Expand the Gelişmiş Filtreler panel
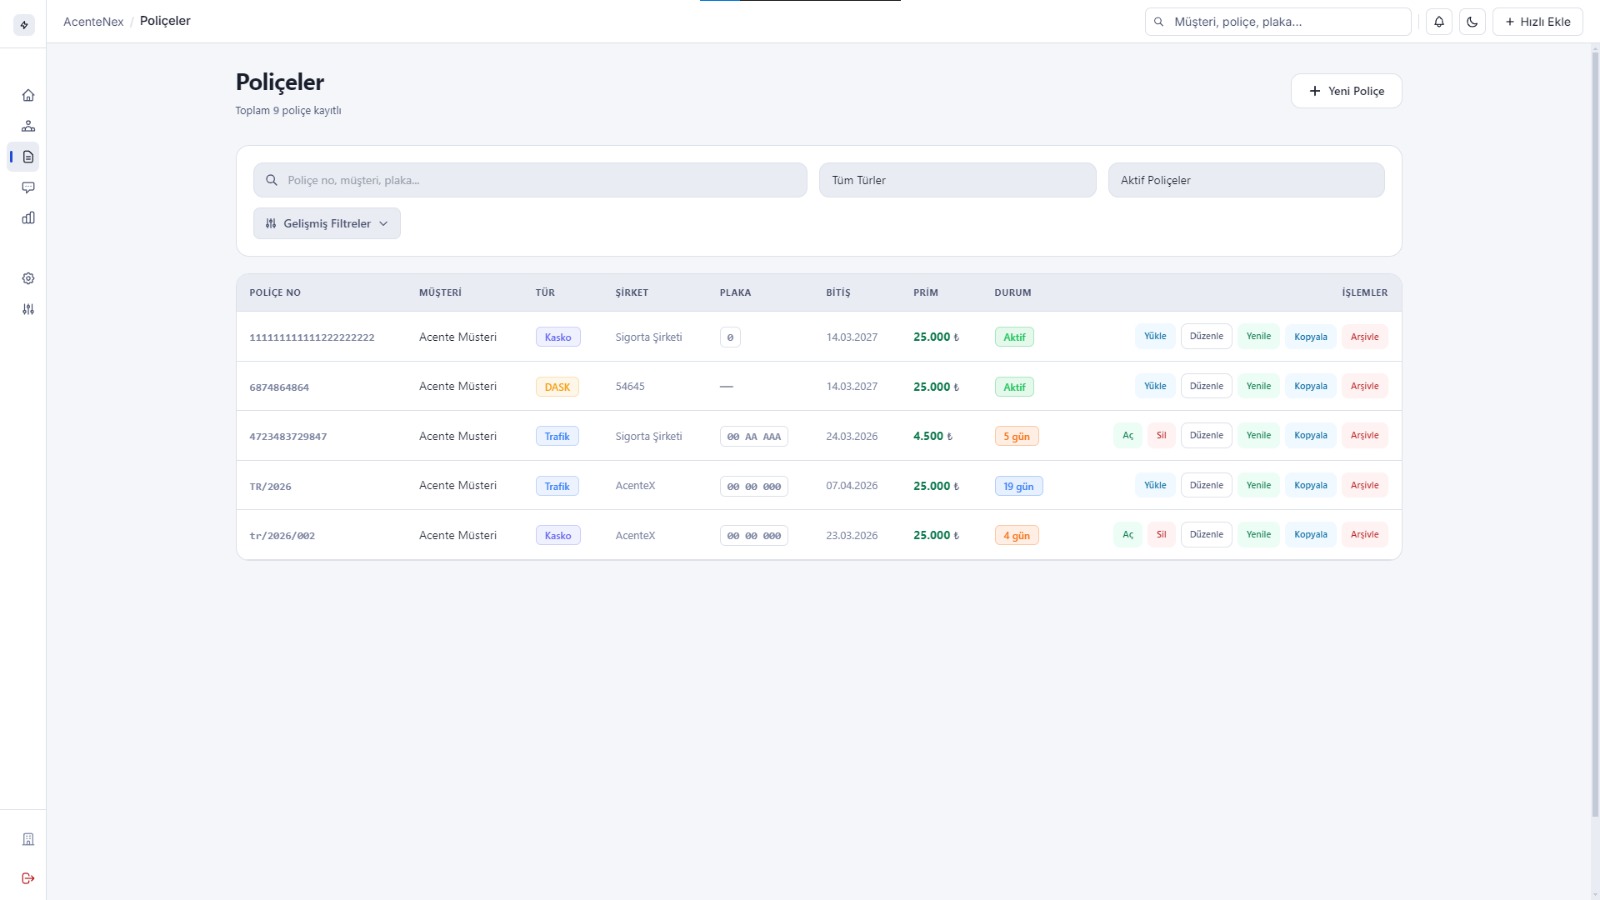The width and height of the screenshot is (1600, 900). tap(326, 223)
